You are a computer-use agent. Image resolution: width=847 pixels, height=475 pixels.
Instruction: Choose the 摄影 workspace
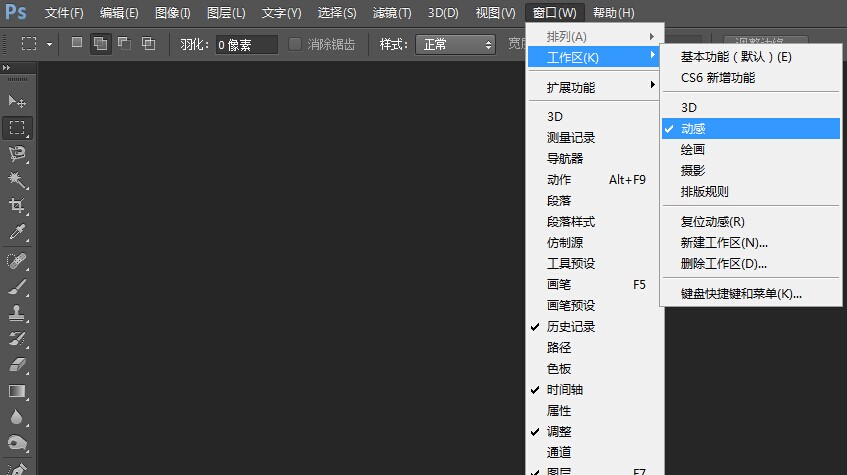coord(693,170)
